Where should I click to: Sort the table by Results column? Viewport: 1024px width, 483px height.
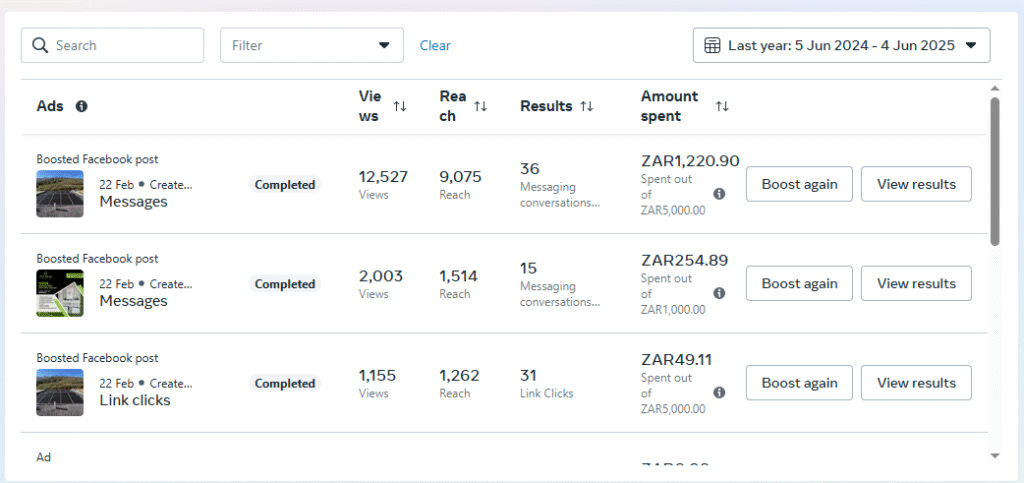point(587,106)
